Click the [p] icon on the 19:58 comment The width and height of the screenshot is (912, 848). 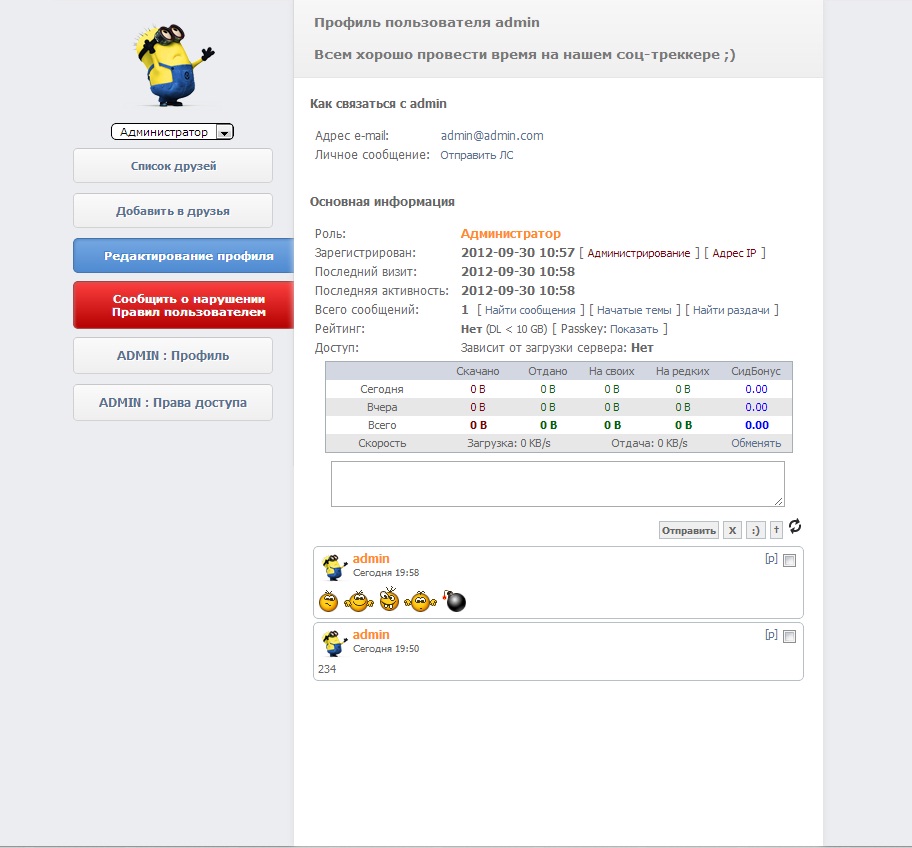[x=770, y=559]
